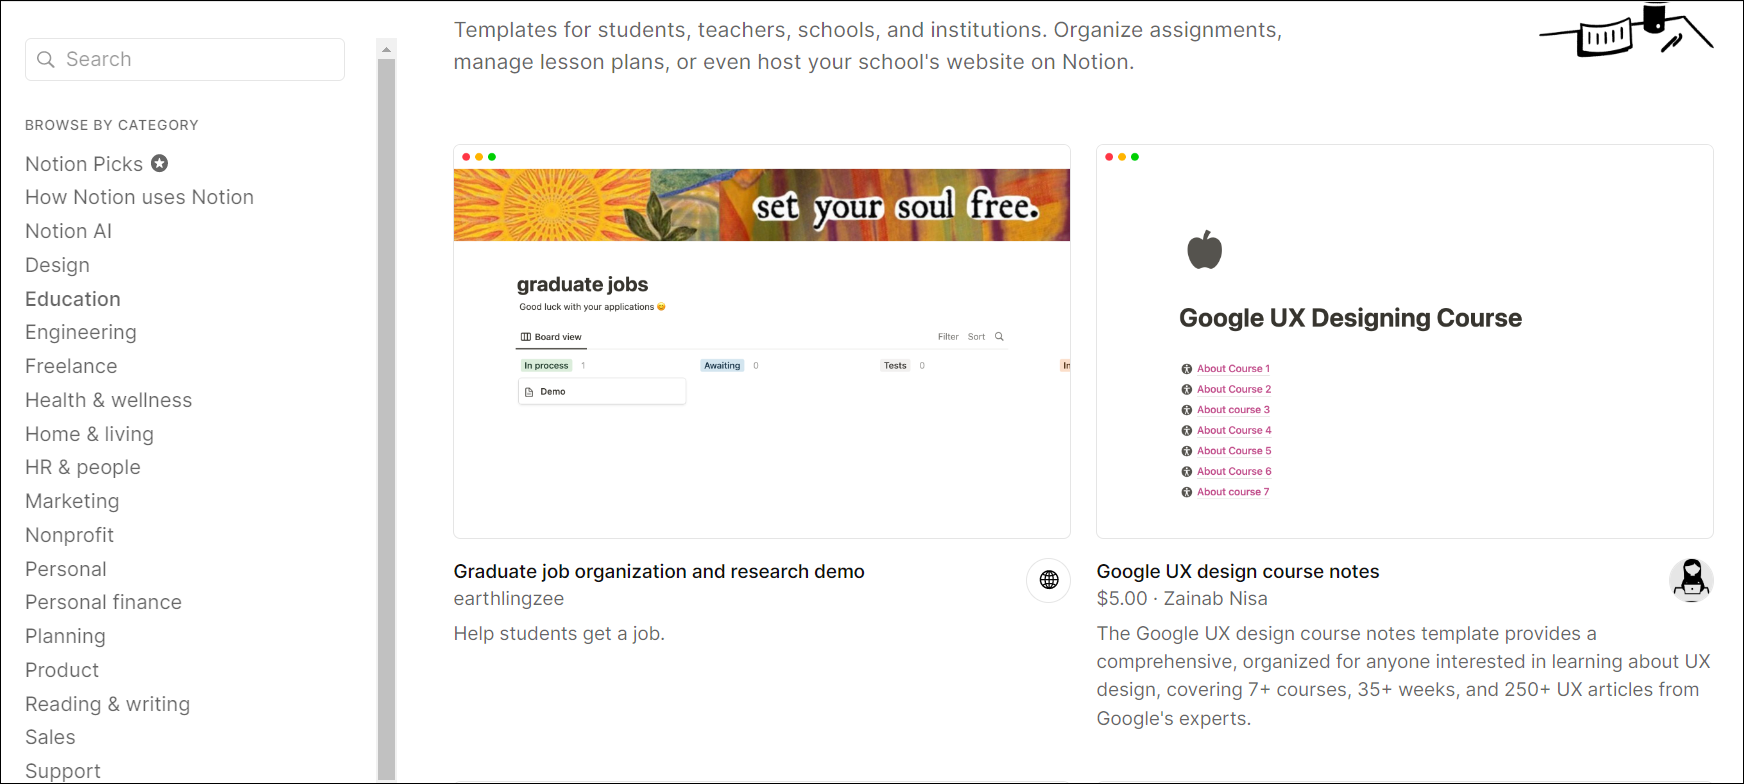Click the Awaiting status tag

pyautogui.click(x=722, y=366)
